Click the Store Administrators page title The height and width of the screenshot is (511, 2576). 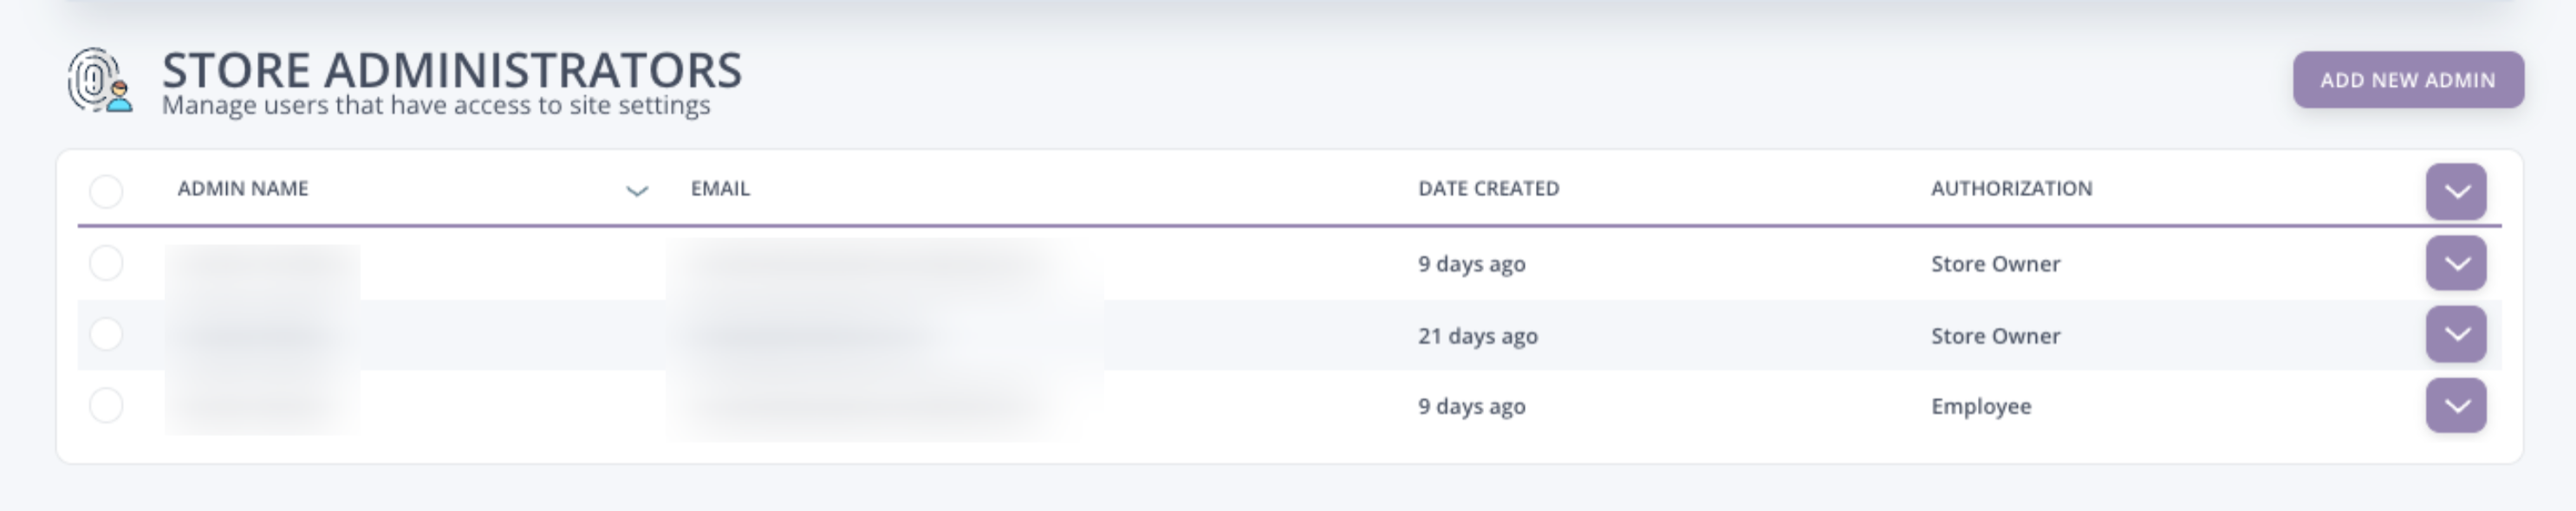pyautogui.click(x=452, y=71)
